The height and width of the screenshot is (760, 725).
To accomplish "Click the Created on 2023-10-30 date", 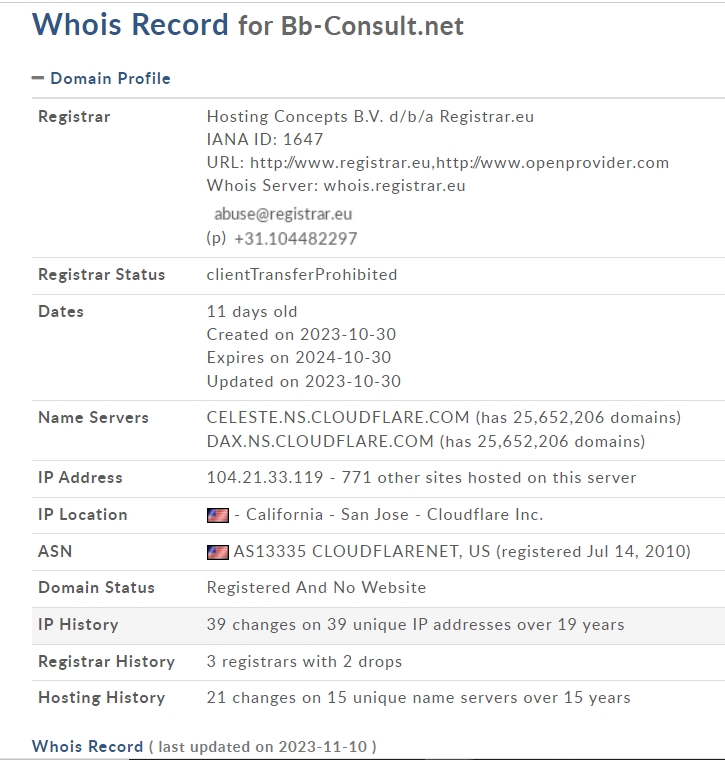I will (x=301, y=334).
